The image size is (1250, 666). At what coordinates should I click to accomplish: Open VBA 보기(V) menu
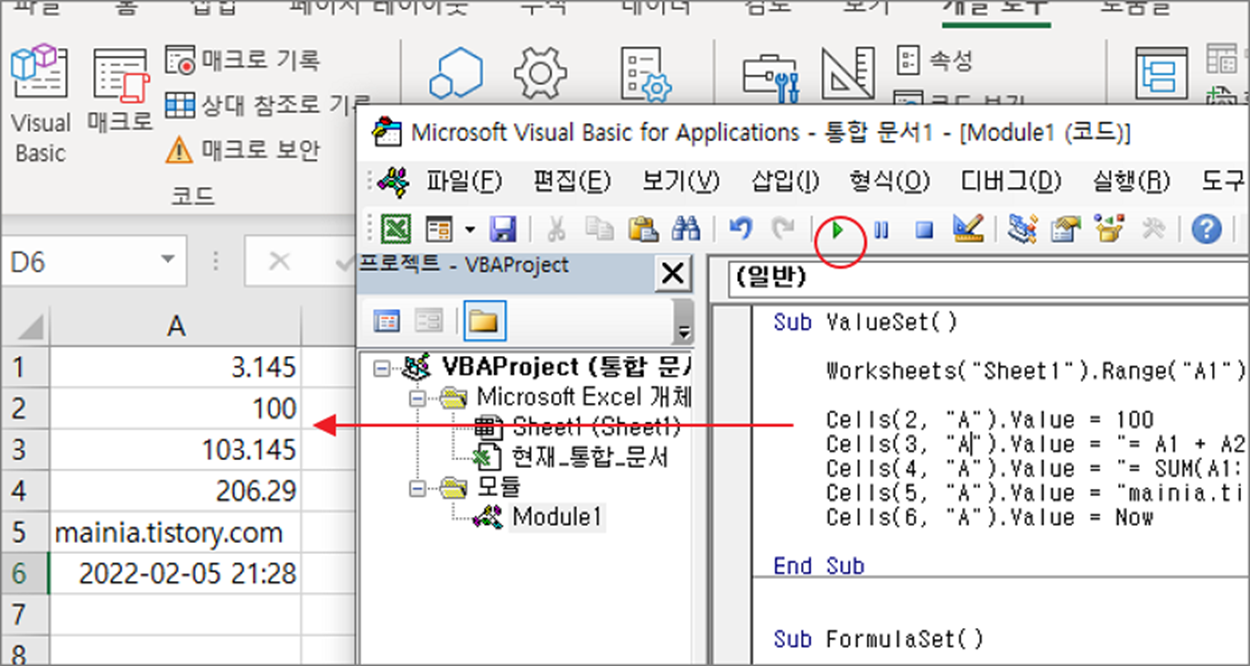pos(680,181)
